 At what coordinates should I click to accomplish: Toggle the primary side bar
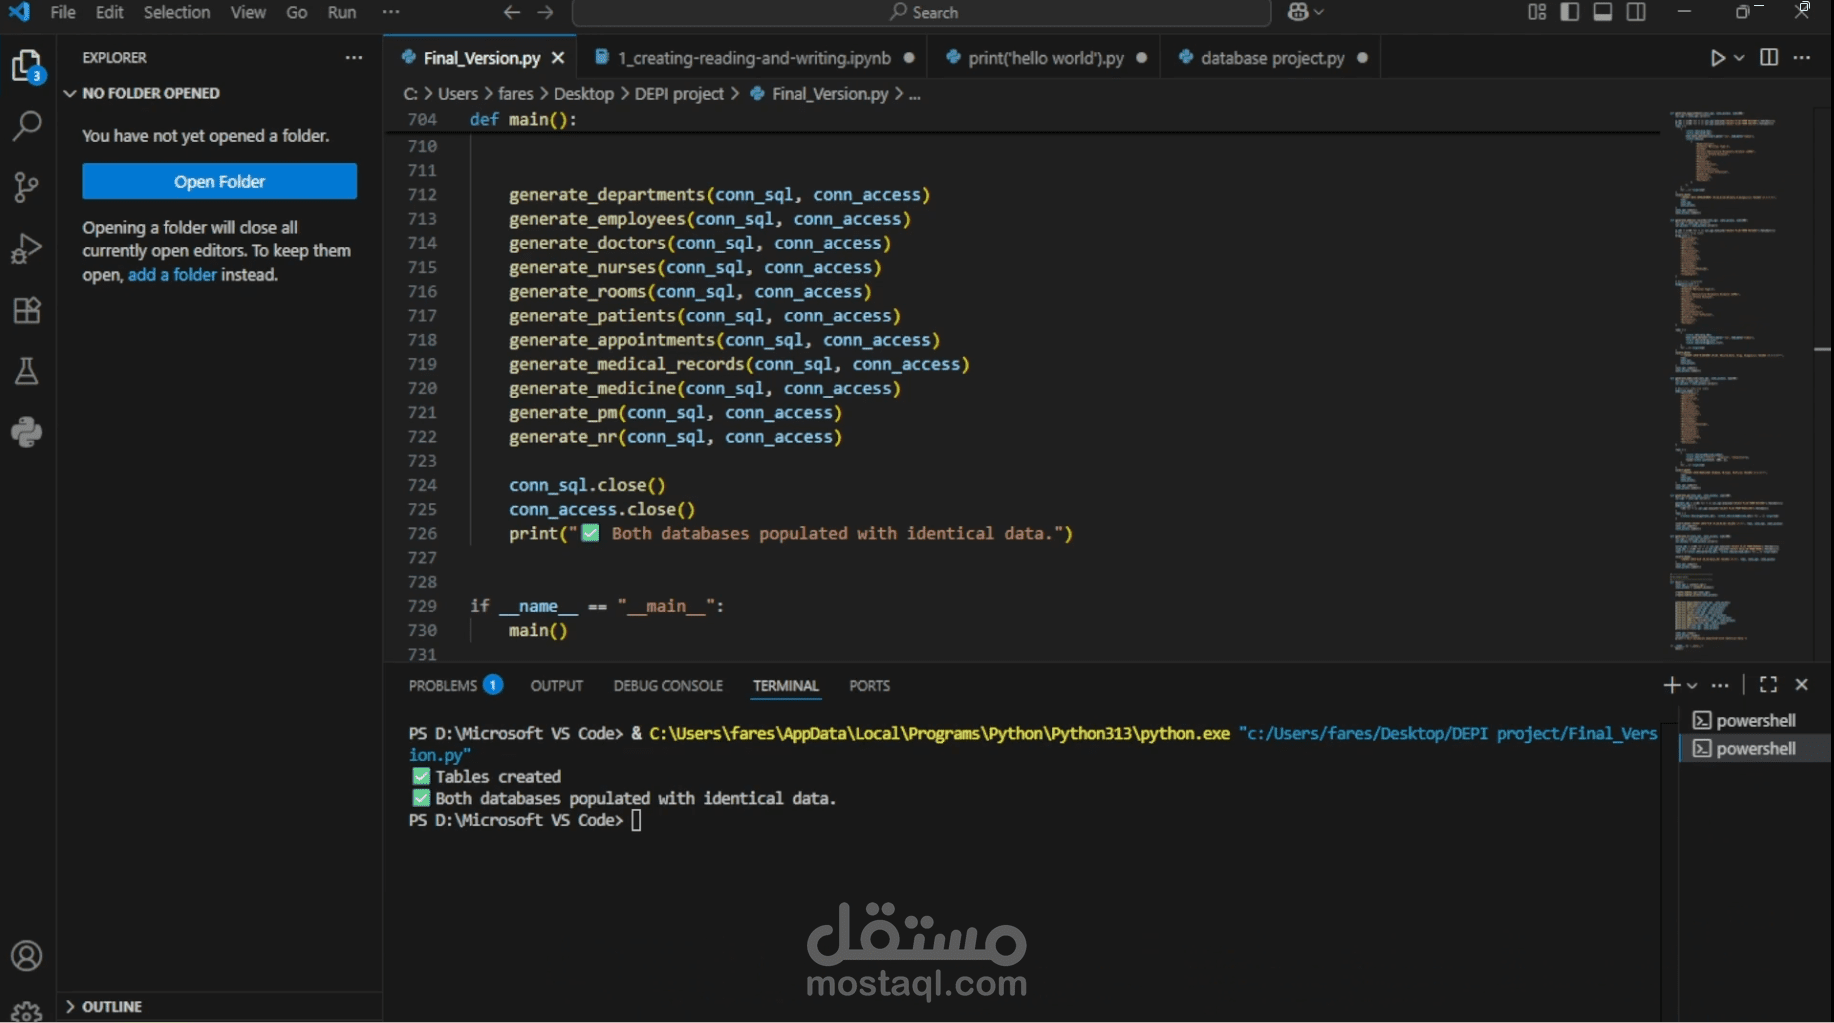[1570, 12]
